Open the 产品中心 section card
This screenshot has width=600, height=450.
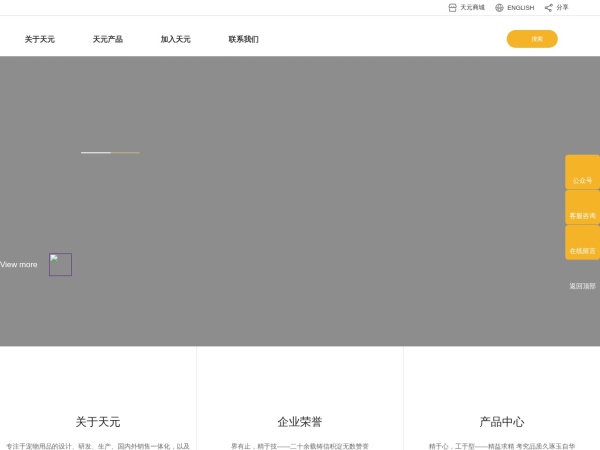tap(501, 421)
